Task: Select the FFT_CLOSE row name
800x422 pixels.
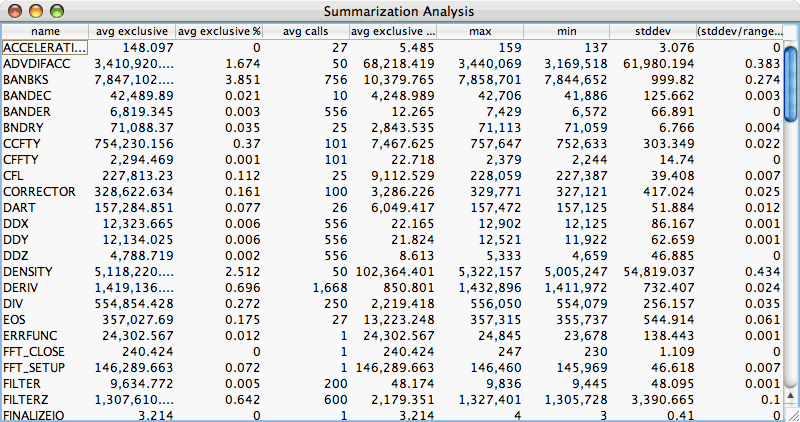Action: coord(34,352)
